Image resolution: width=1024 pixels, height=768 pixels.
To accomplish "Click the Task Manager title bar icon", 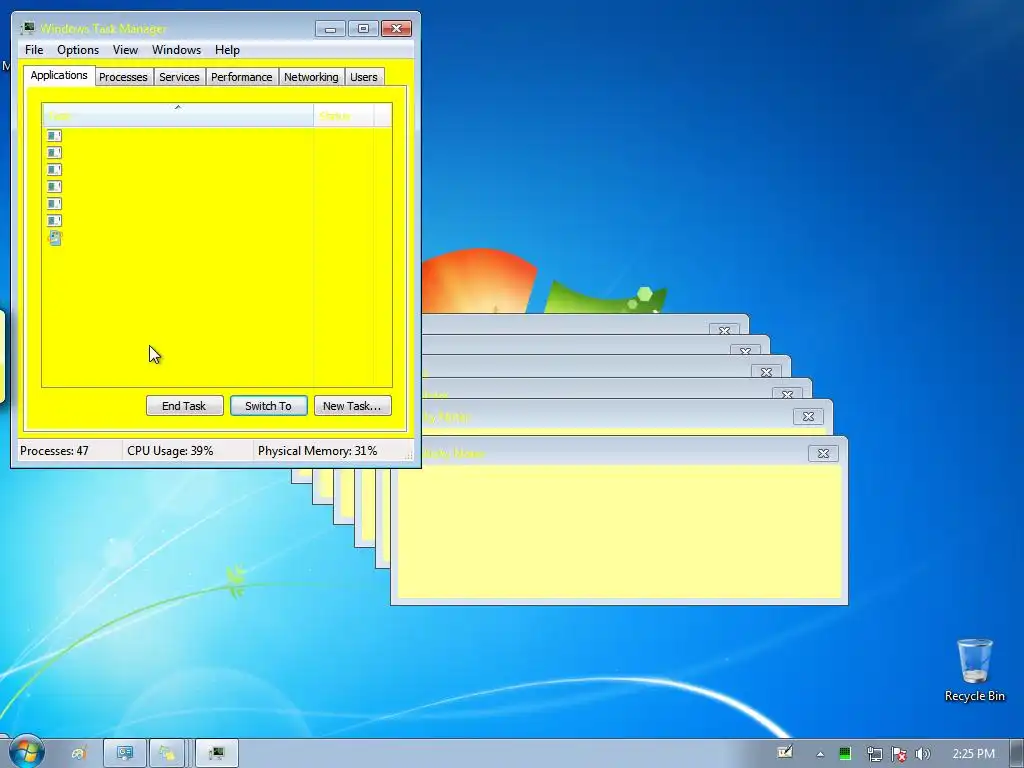I will [x=28, y=28].
